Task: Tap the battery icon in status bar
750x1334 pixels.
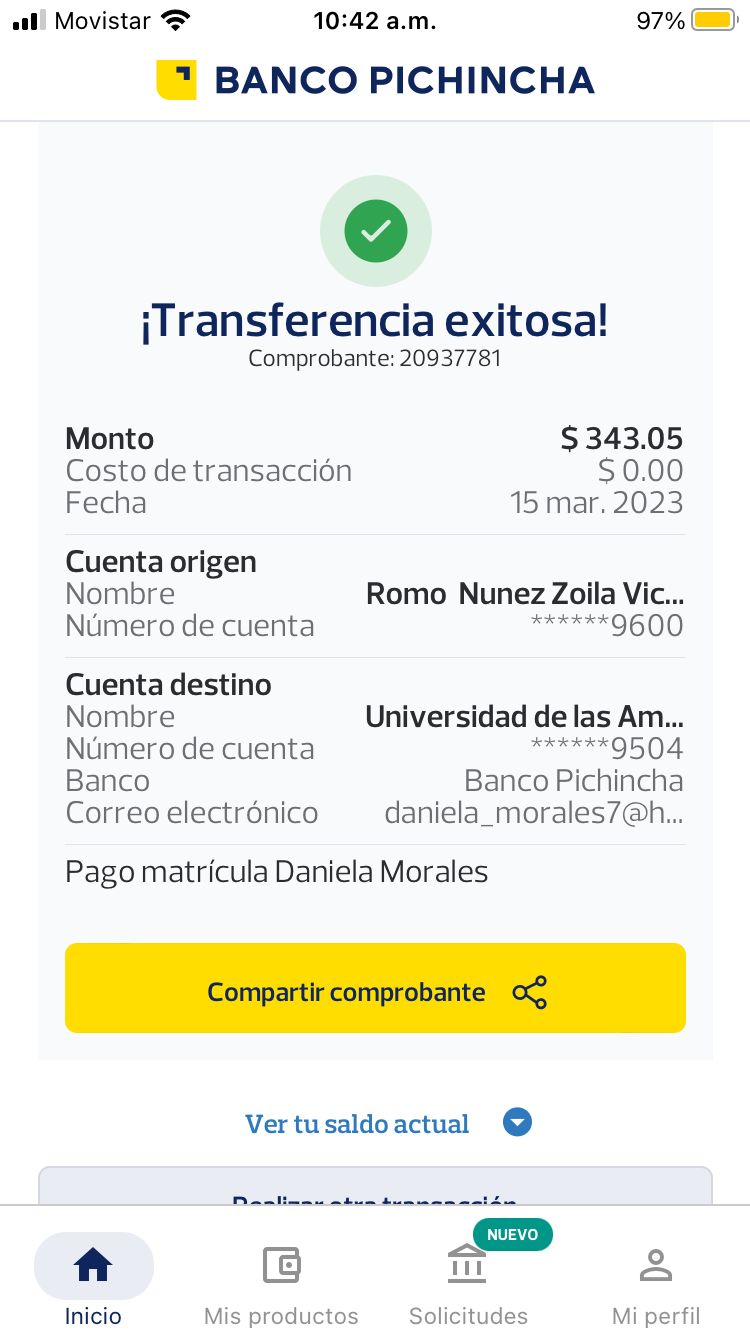Action: click(714, 20)
